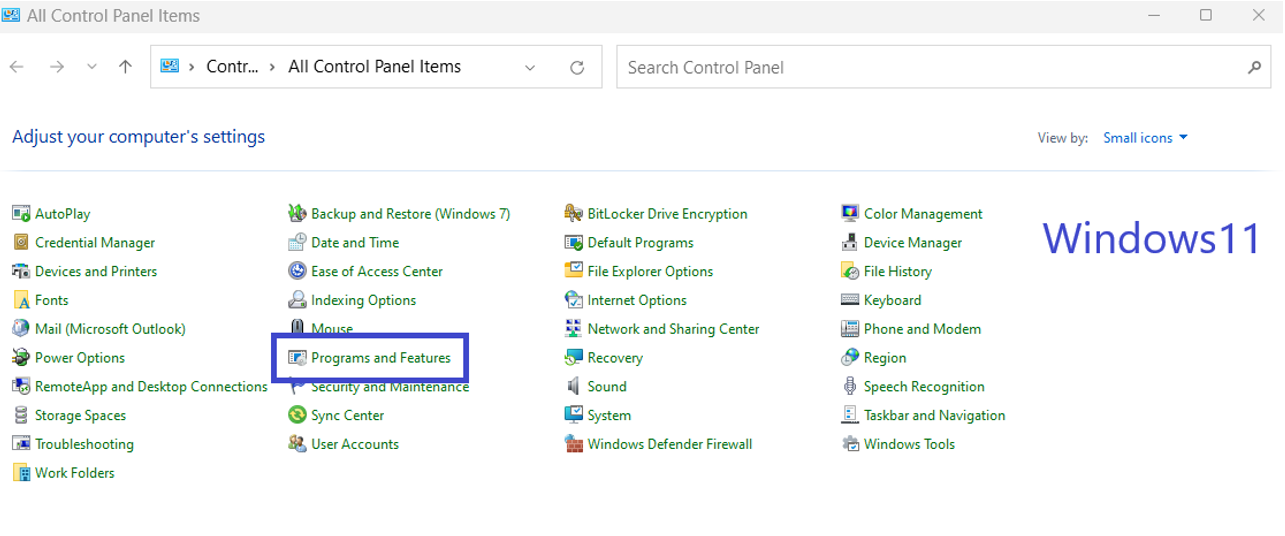Image resolution: width=1285 pixels, height=536 pixels.
Task: Select All Control Panel Items breadcrumb
Action: pos(374,67)
